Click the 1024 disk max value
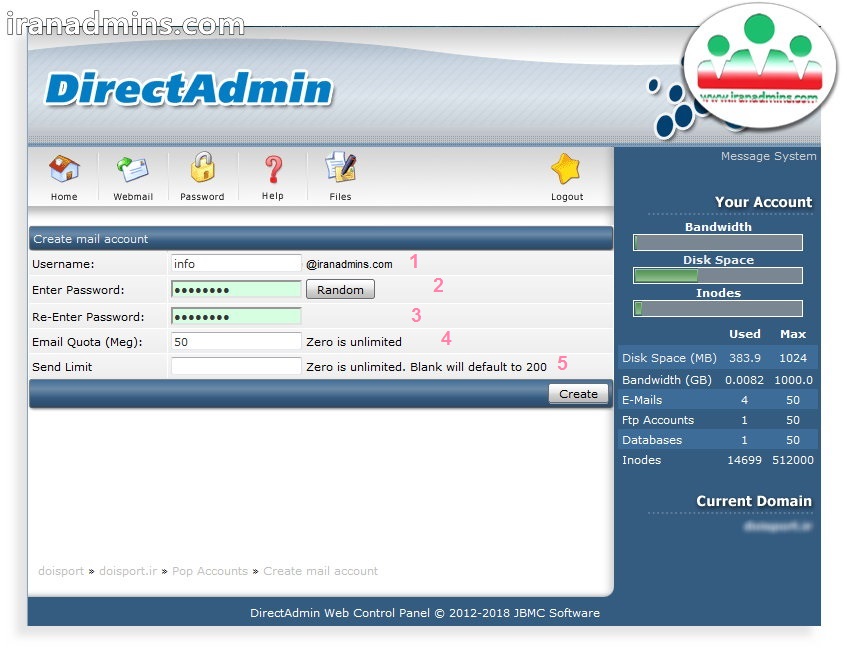 point(792,358)
